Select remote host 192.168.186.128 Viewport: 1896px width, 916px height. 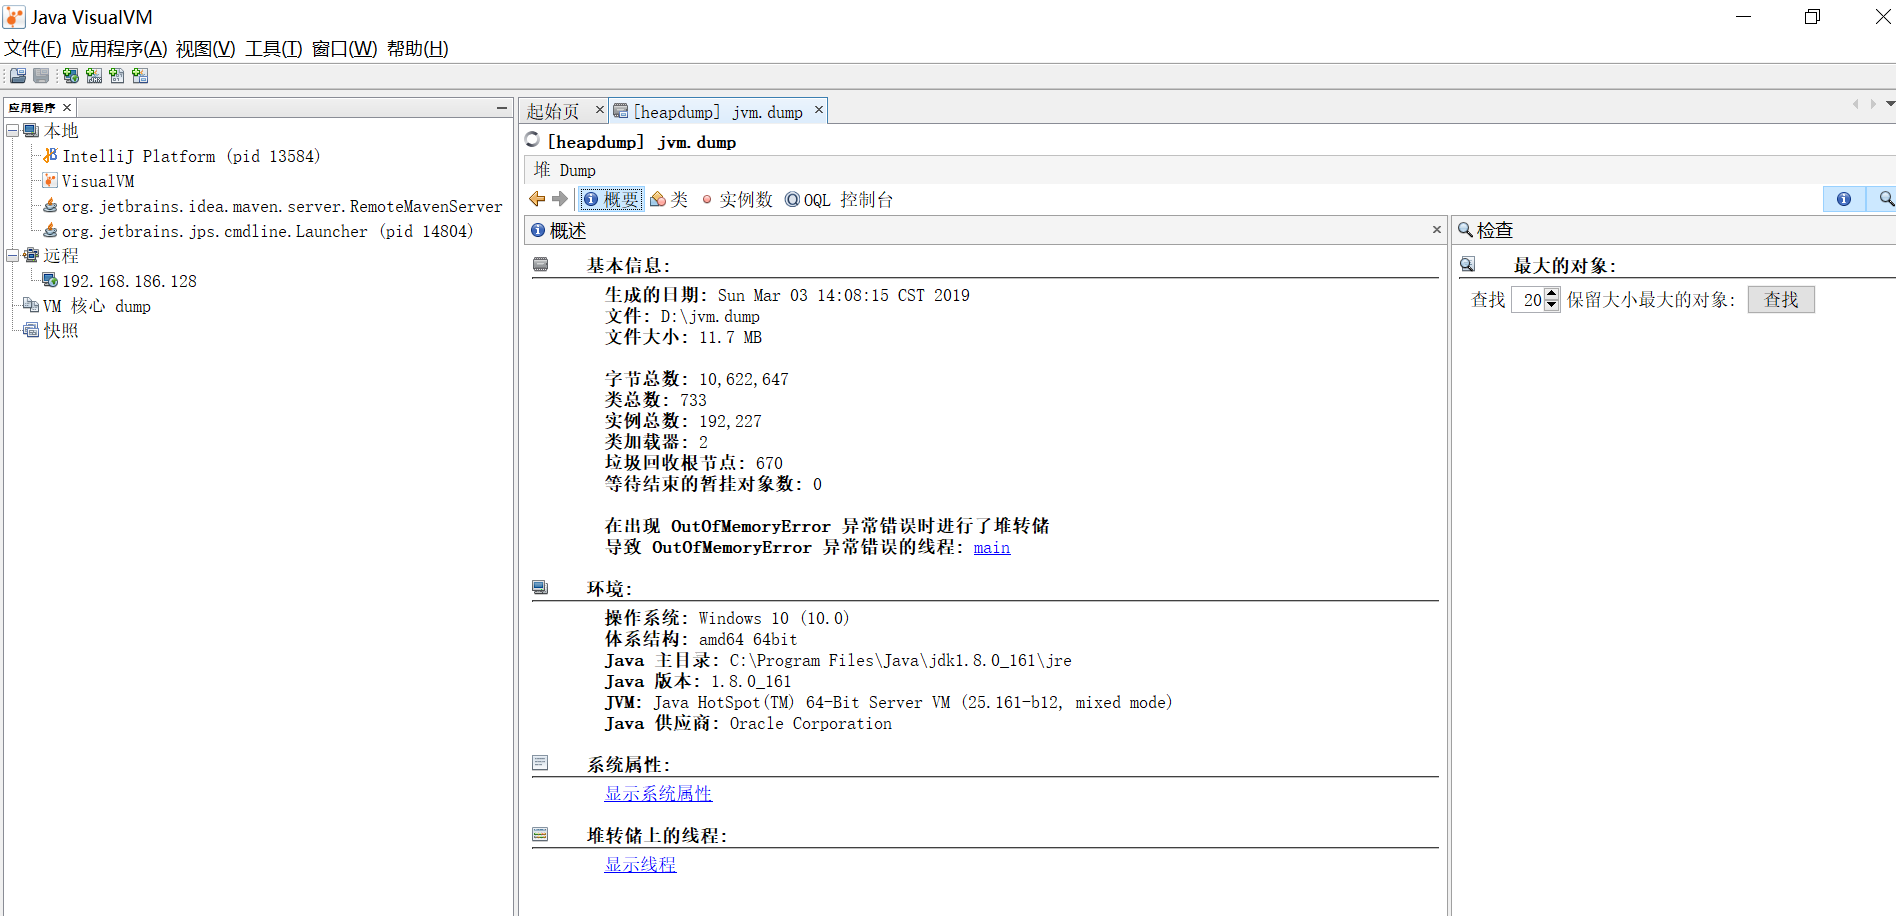coord(129,281)
